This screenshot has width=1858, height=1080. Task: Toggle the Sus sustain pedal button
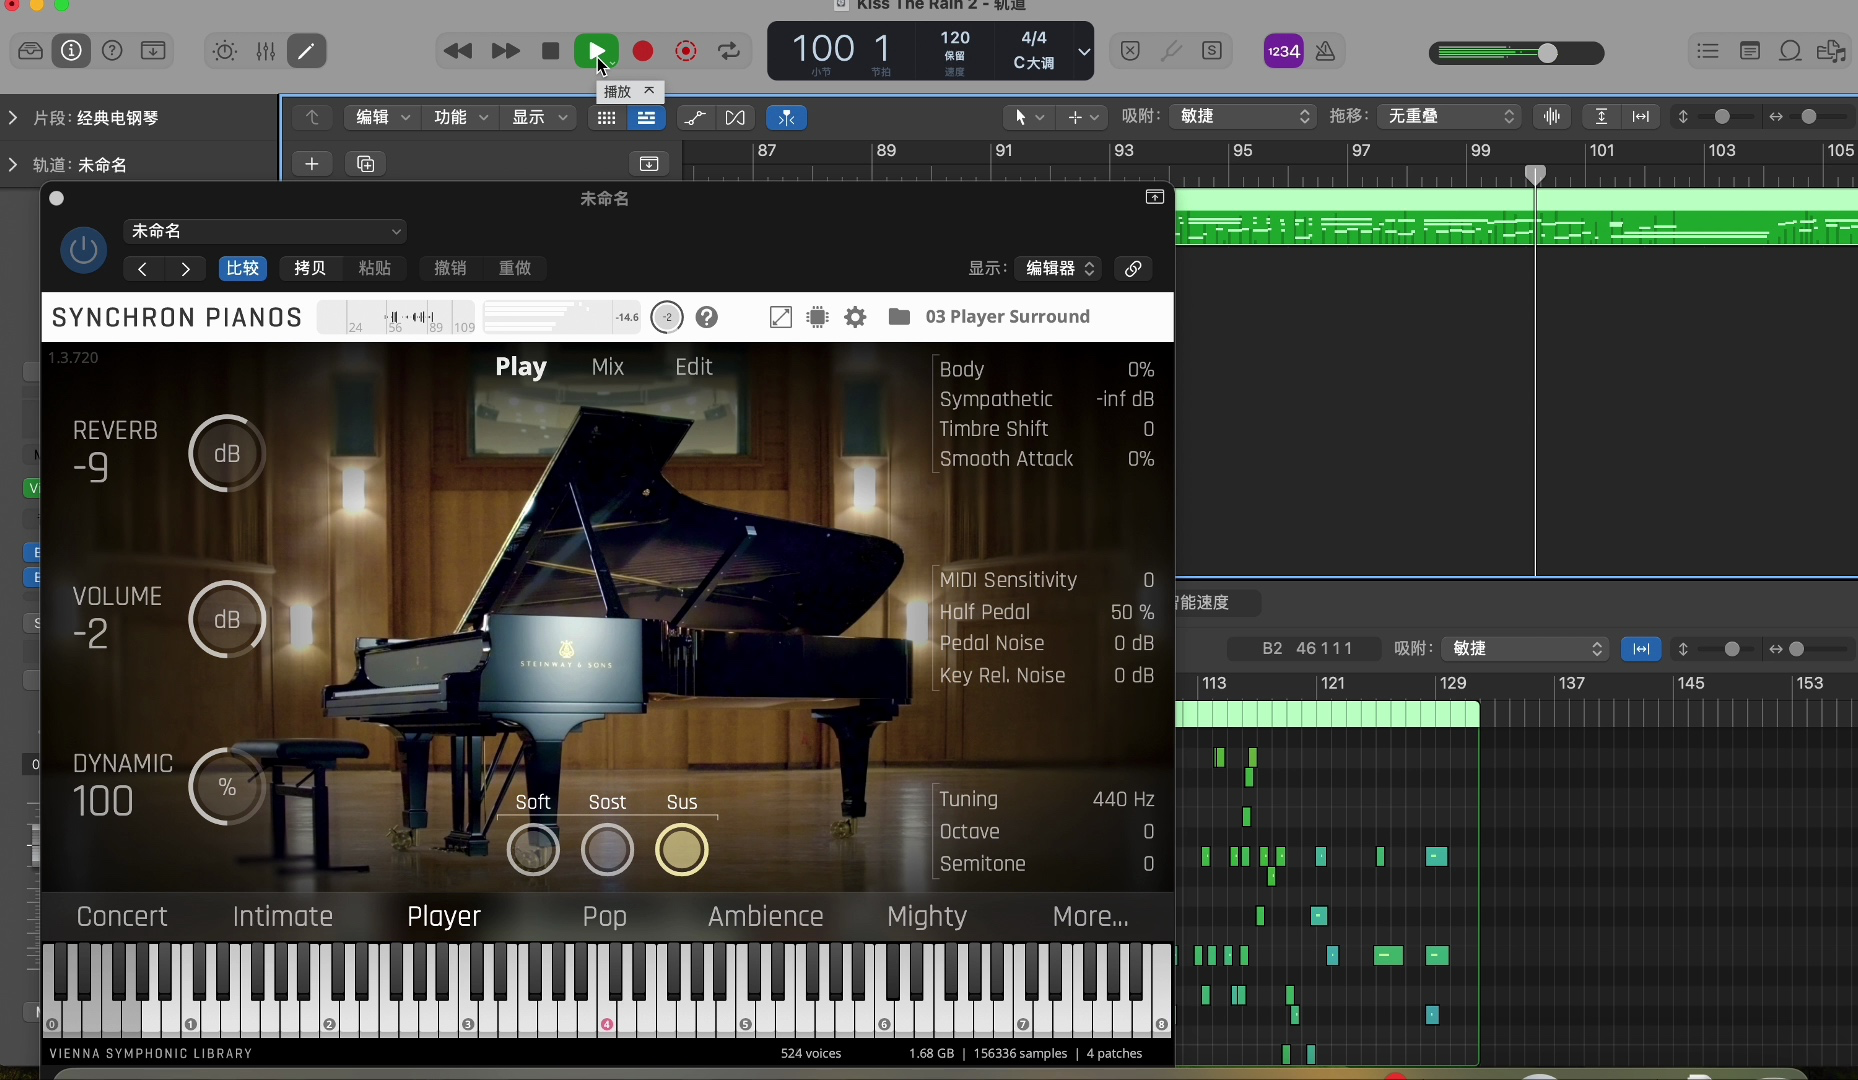pyautogui.click(x=682, y=850)
